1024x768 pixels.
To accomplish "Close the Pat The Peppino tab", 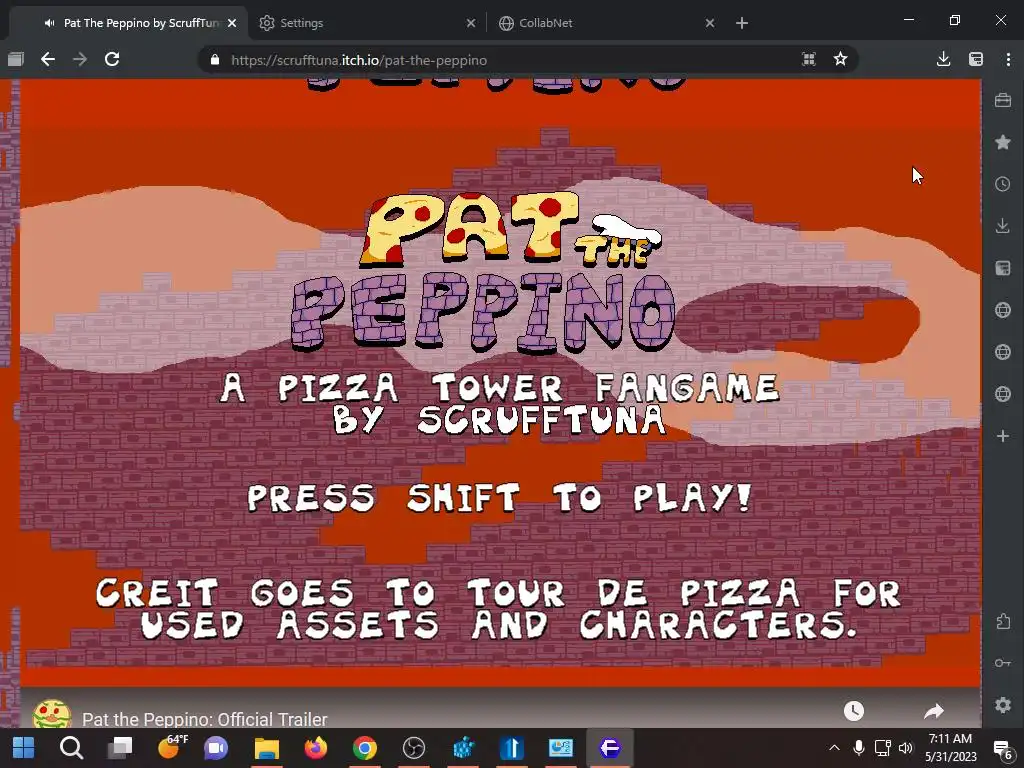I will coord(232,23).
